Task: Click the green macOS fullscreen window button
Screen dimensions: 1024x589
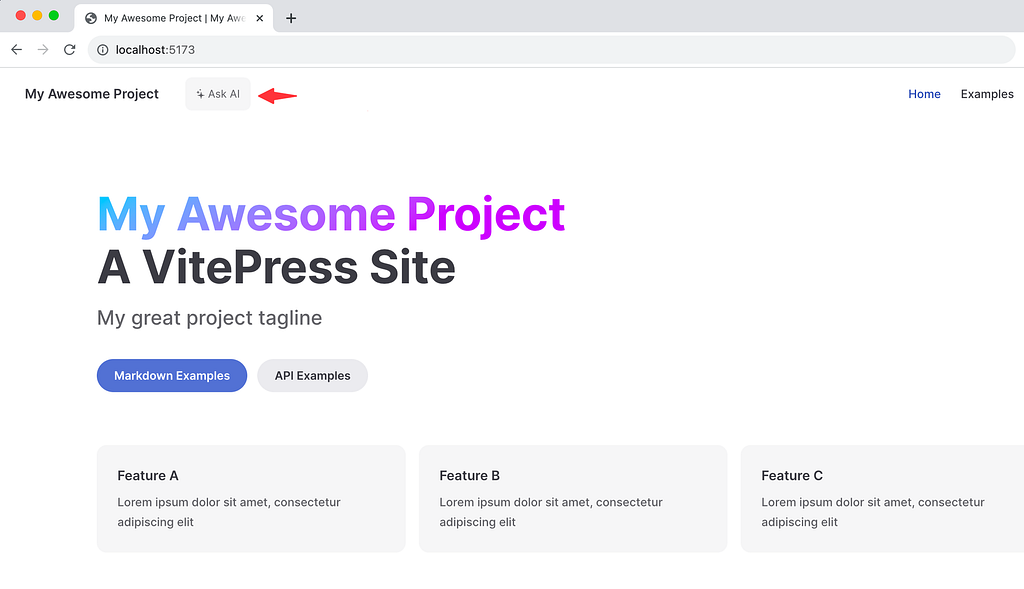Action: pos(54,16)
